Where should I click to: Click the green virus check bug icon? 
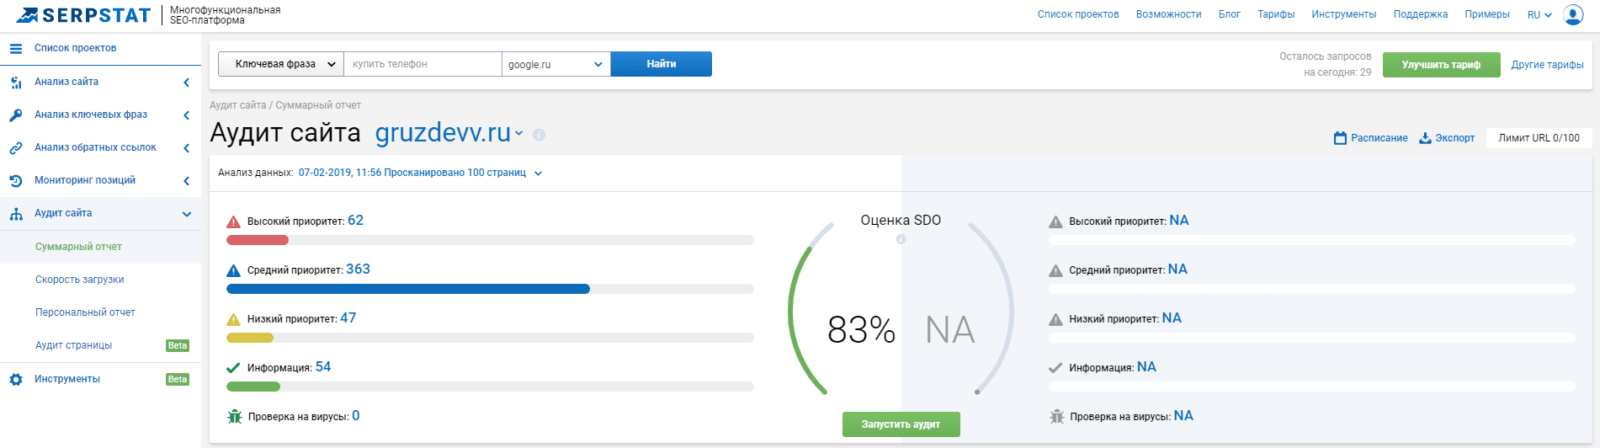(x=234, y=416)
